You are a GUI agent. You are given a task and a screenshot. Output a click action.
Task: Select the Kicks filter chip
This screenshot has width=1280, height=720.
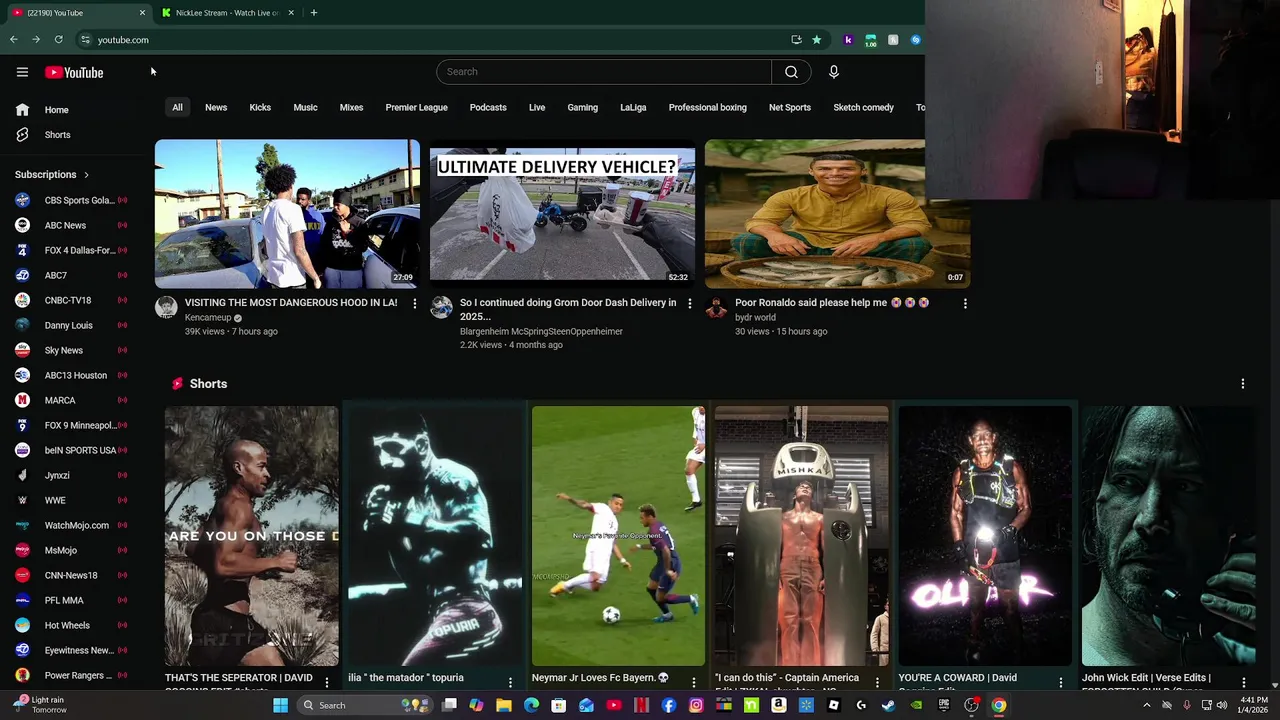[x=260, y=107]
